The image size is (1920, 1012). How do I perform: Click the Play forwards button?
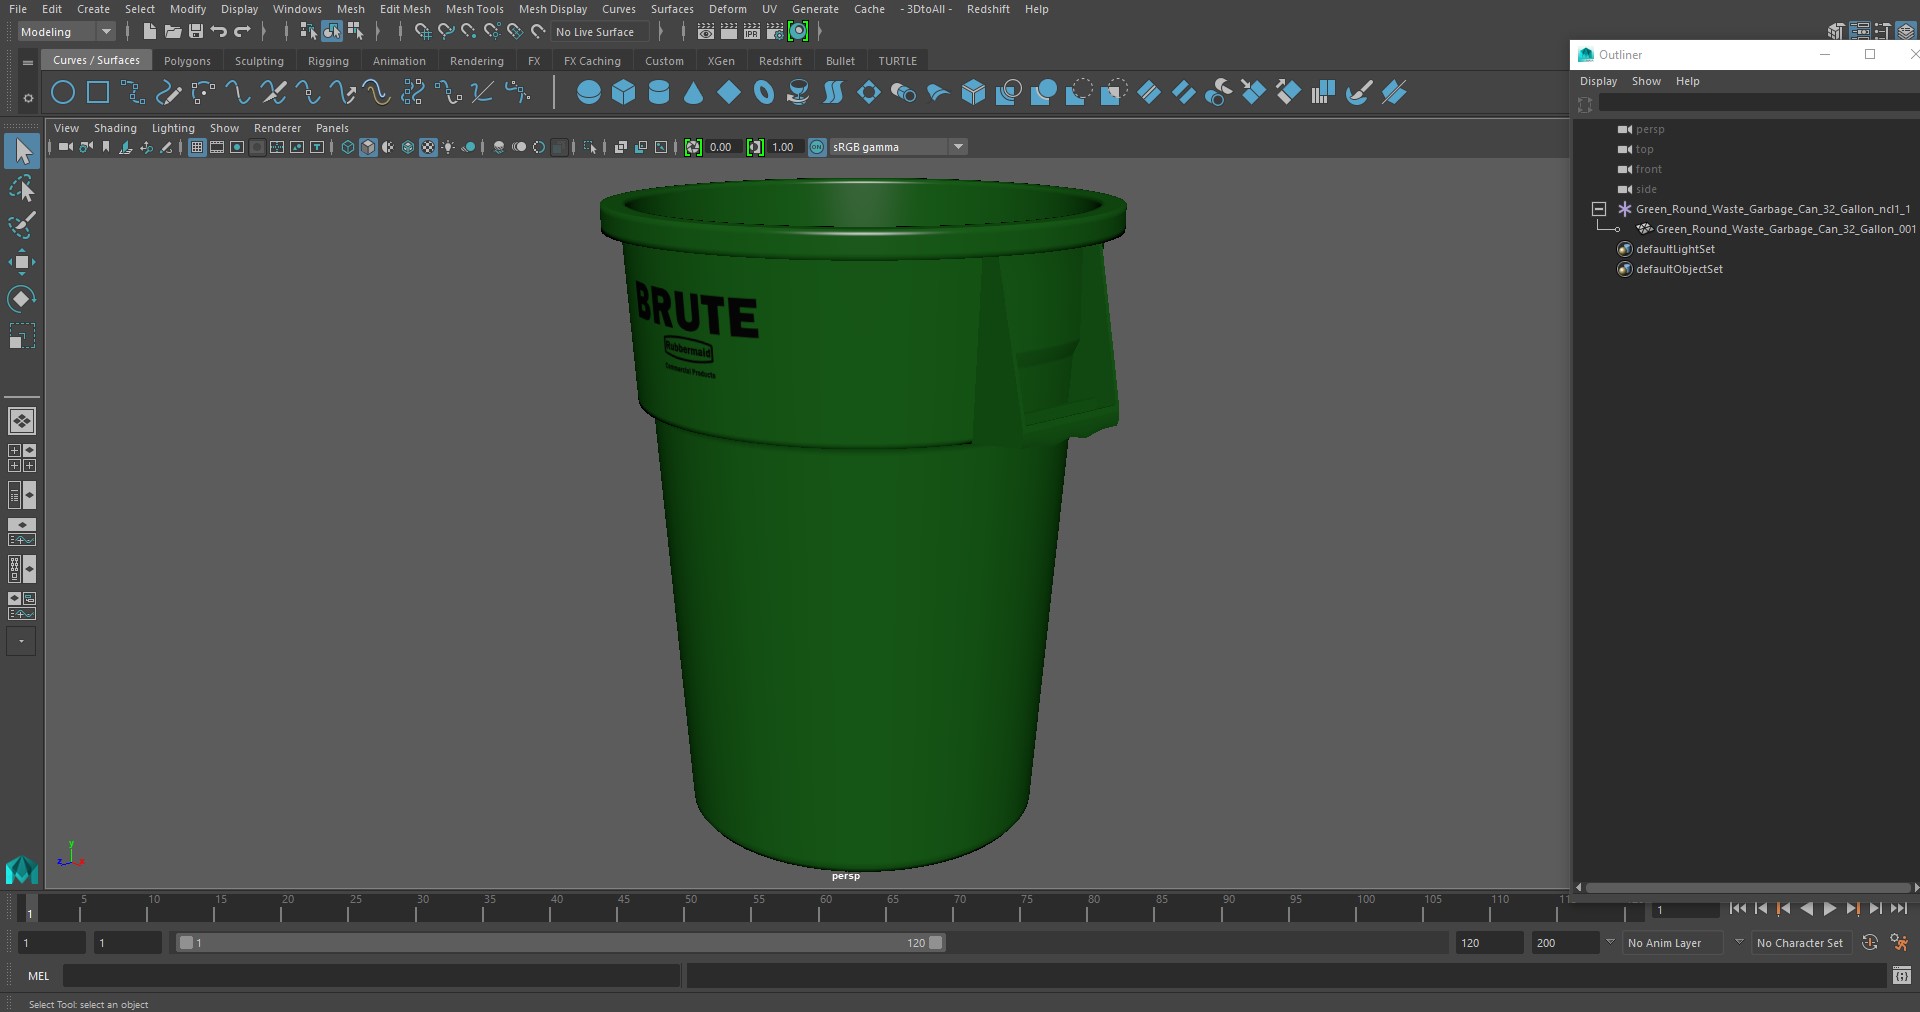pyautogui.click(x=1829, y=909)
